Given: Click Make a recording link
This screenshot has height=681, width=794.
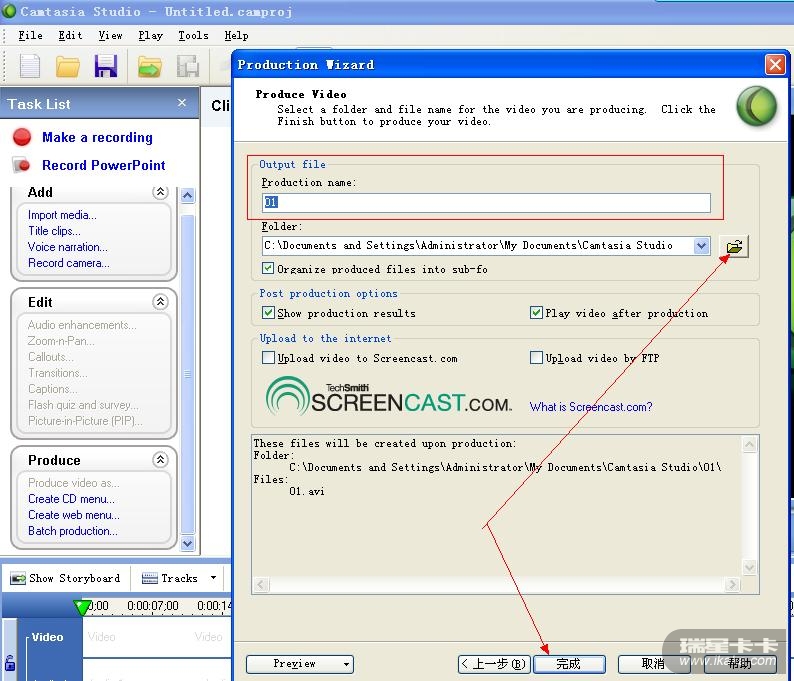Looking at the screenshot, I should 97,137.
